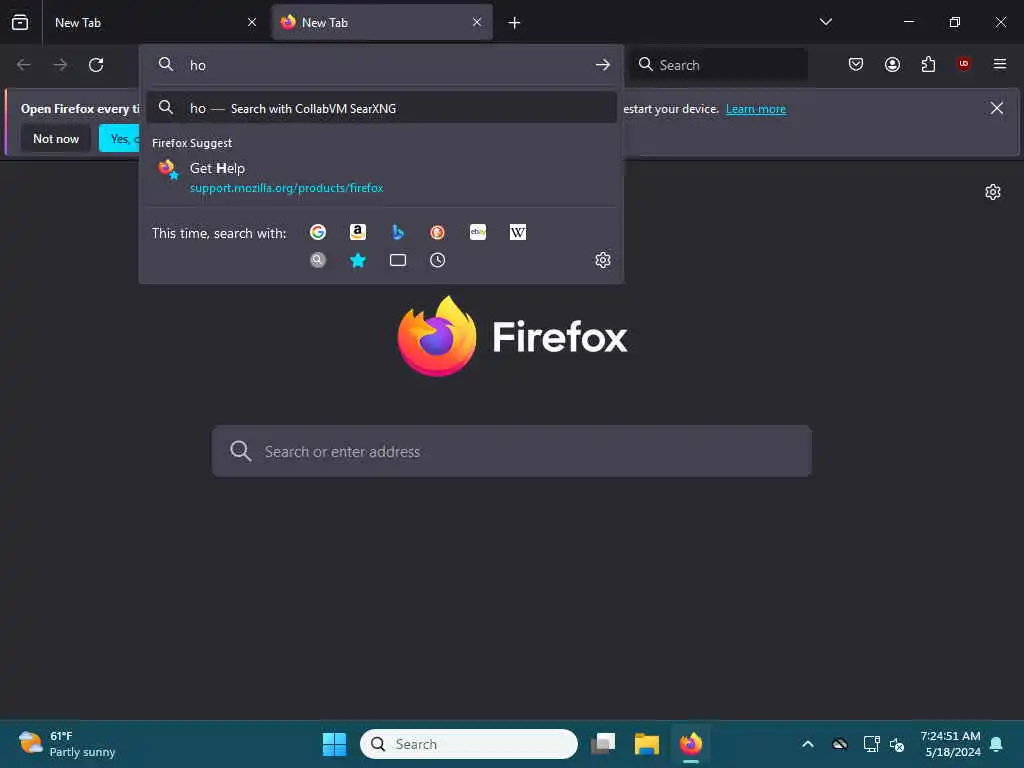Screen dimensions: 1024x768
Task: Open File Explorer from taskbar
Action: coord(647,744)
